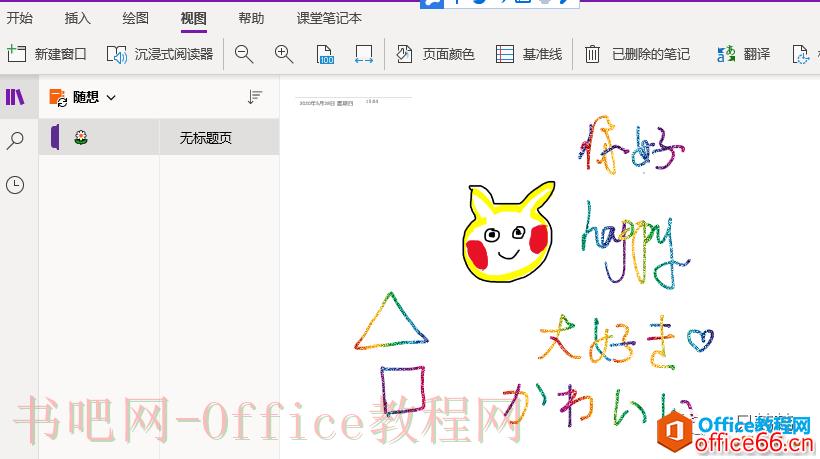Zoom in with the plus magnifier
Screen dimensions: 820x459
[x=283, y=54]
